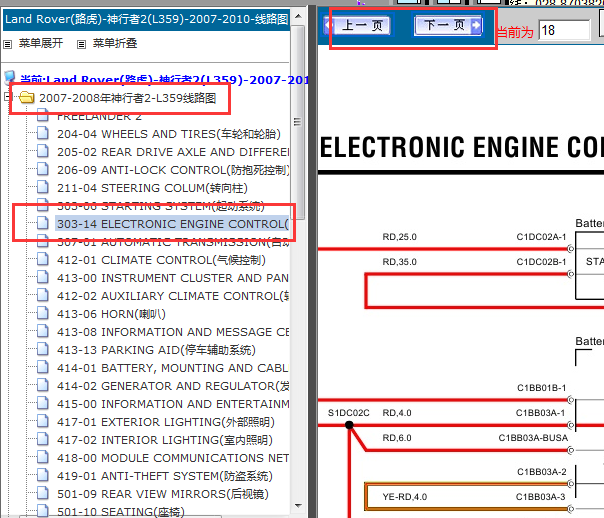Image resolution: width=604 pixels, height=518 pixels.
Task: Open 414-02 GENERATOR AND REGULATOR entry
Action: (173, 386)
